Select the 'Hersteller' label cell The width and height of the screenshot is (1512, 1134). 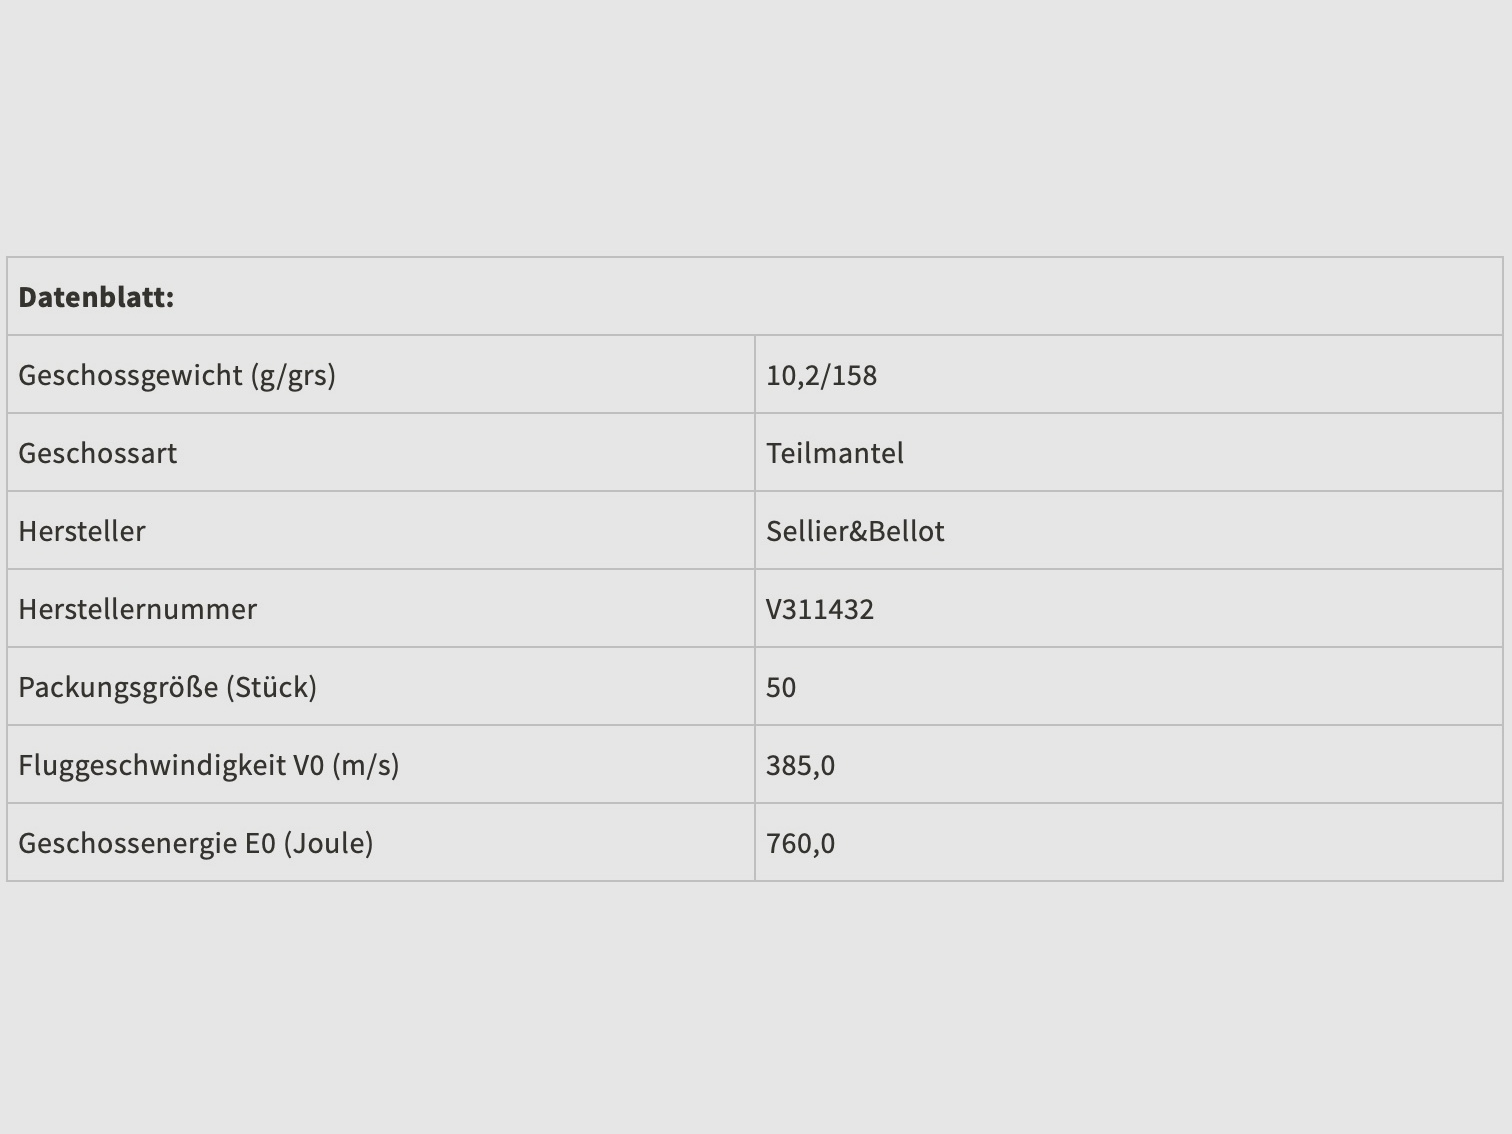click(x=82, y=531)
